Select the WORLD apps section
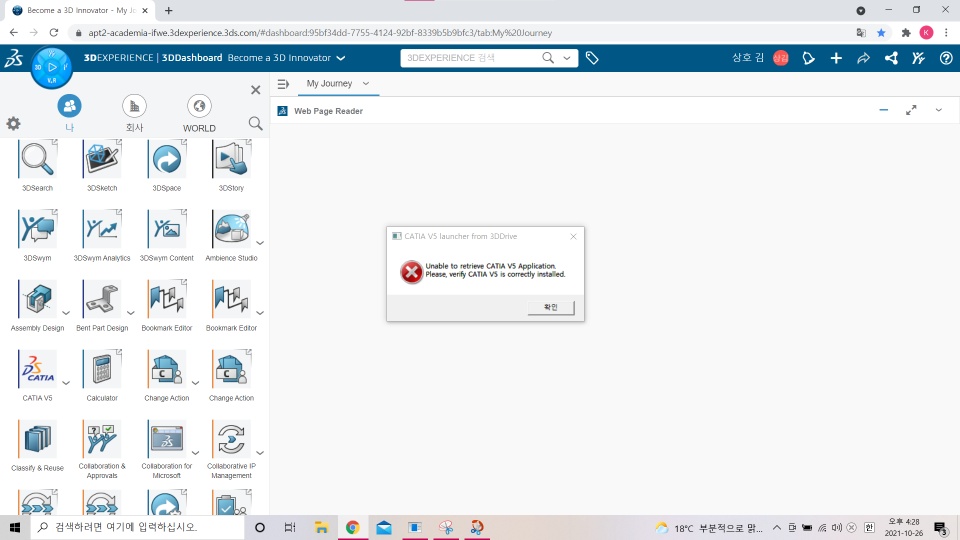Screen dimensions: 960x540 (199, 114)
